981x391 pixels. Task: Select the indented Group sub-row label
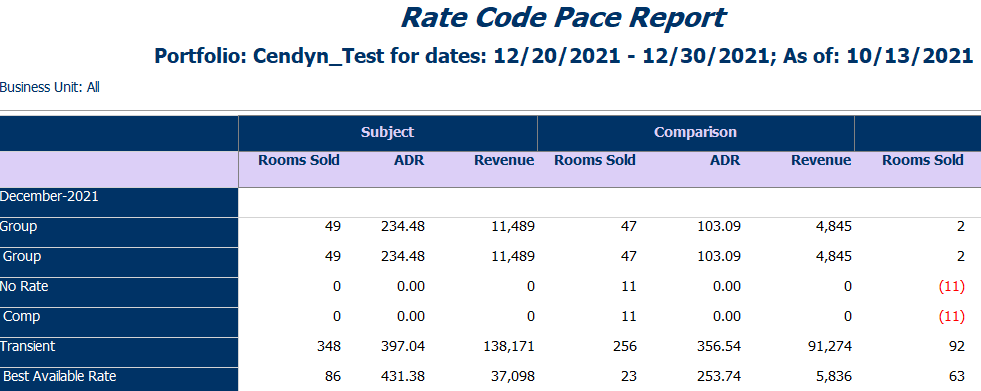(23, 256)
